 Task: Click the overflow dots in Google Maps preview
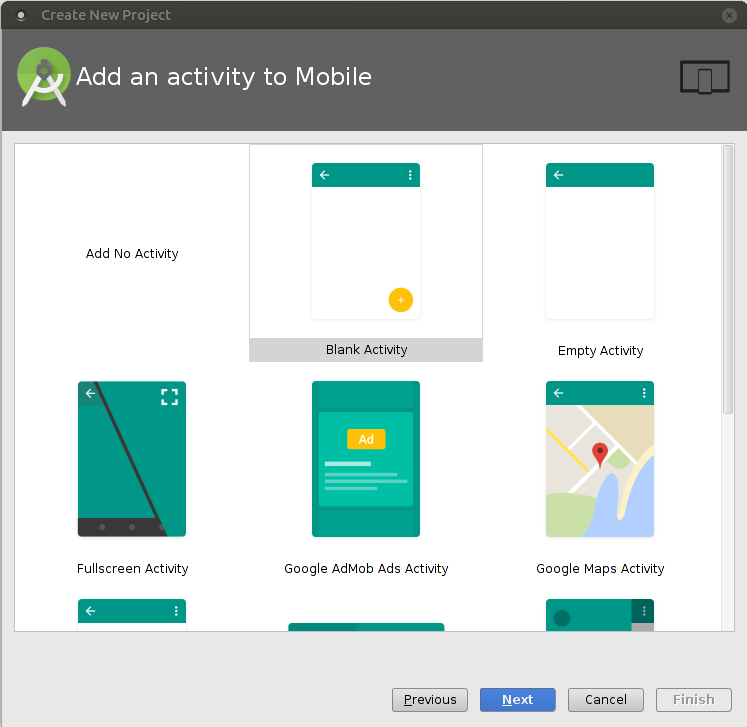tap(644, 393)
